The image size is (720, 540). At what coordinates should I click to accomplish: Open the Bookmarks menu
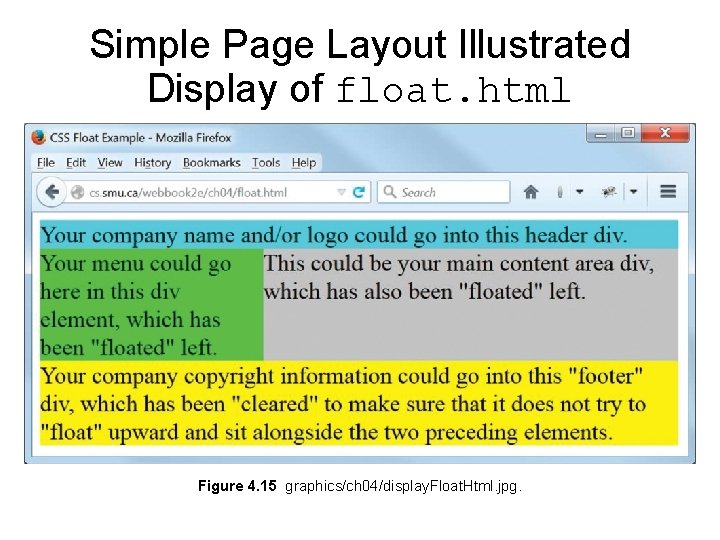click(211, 163)
